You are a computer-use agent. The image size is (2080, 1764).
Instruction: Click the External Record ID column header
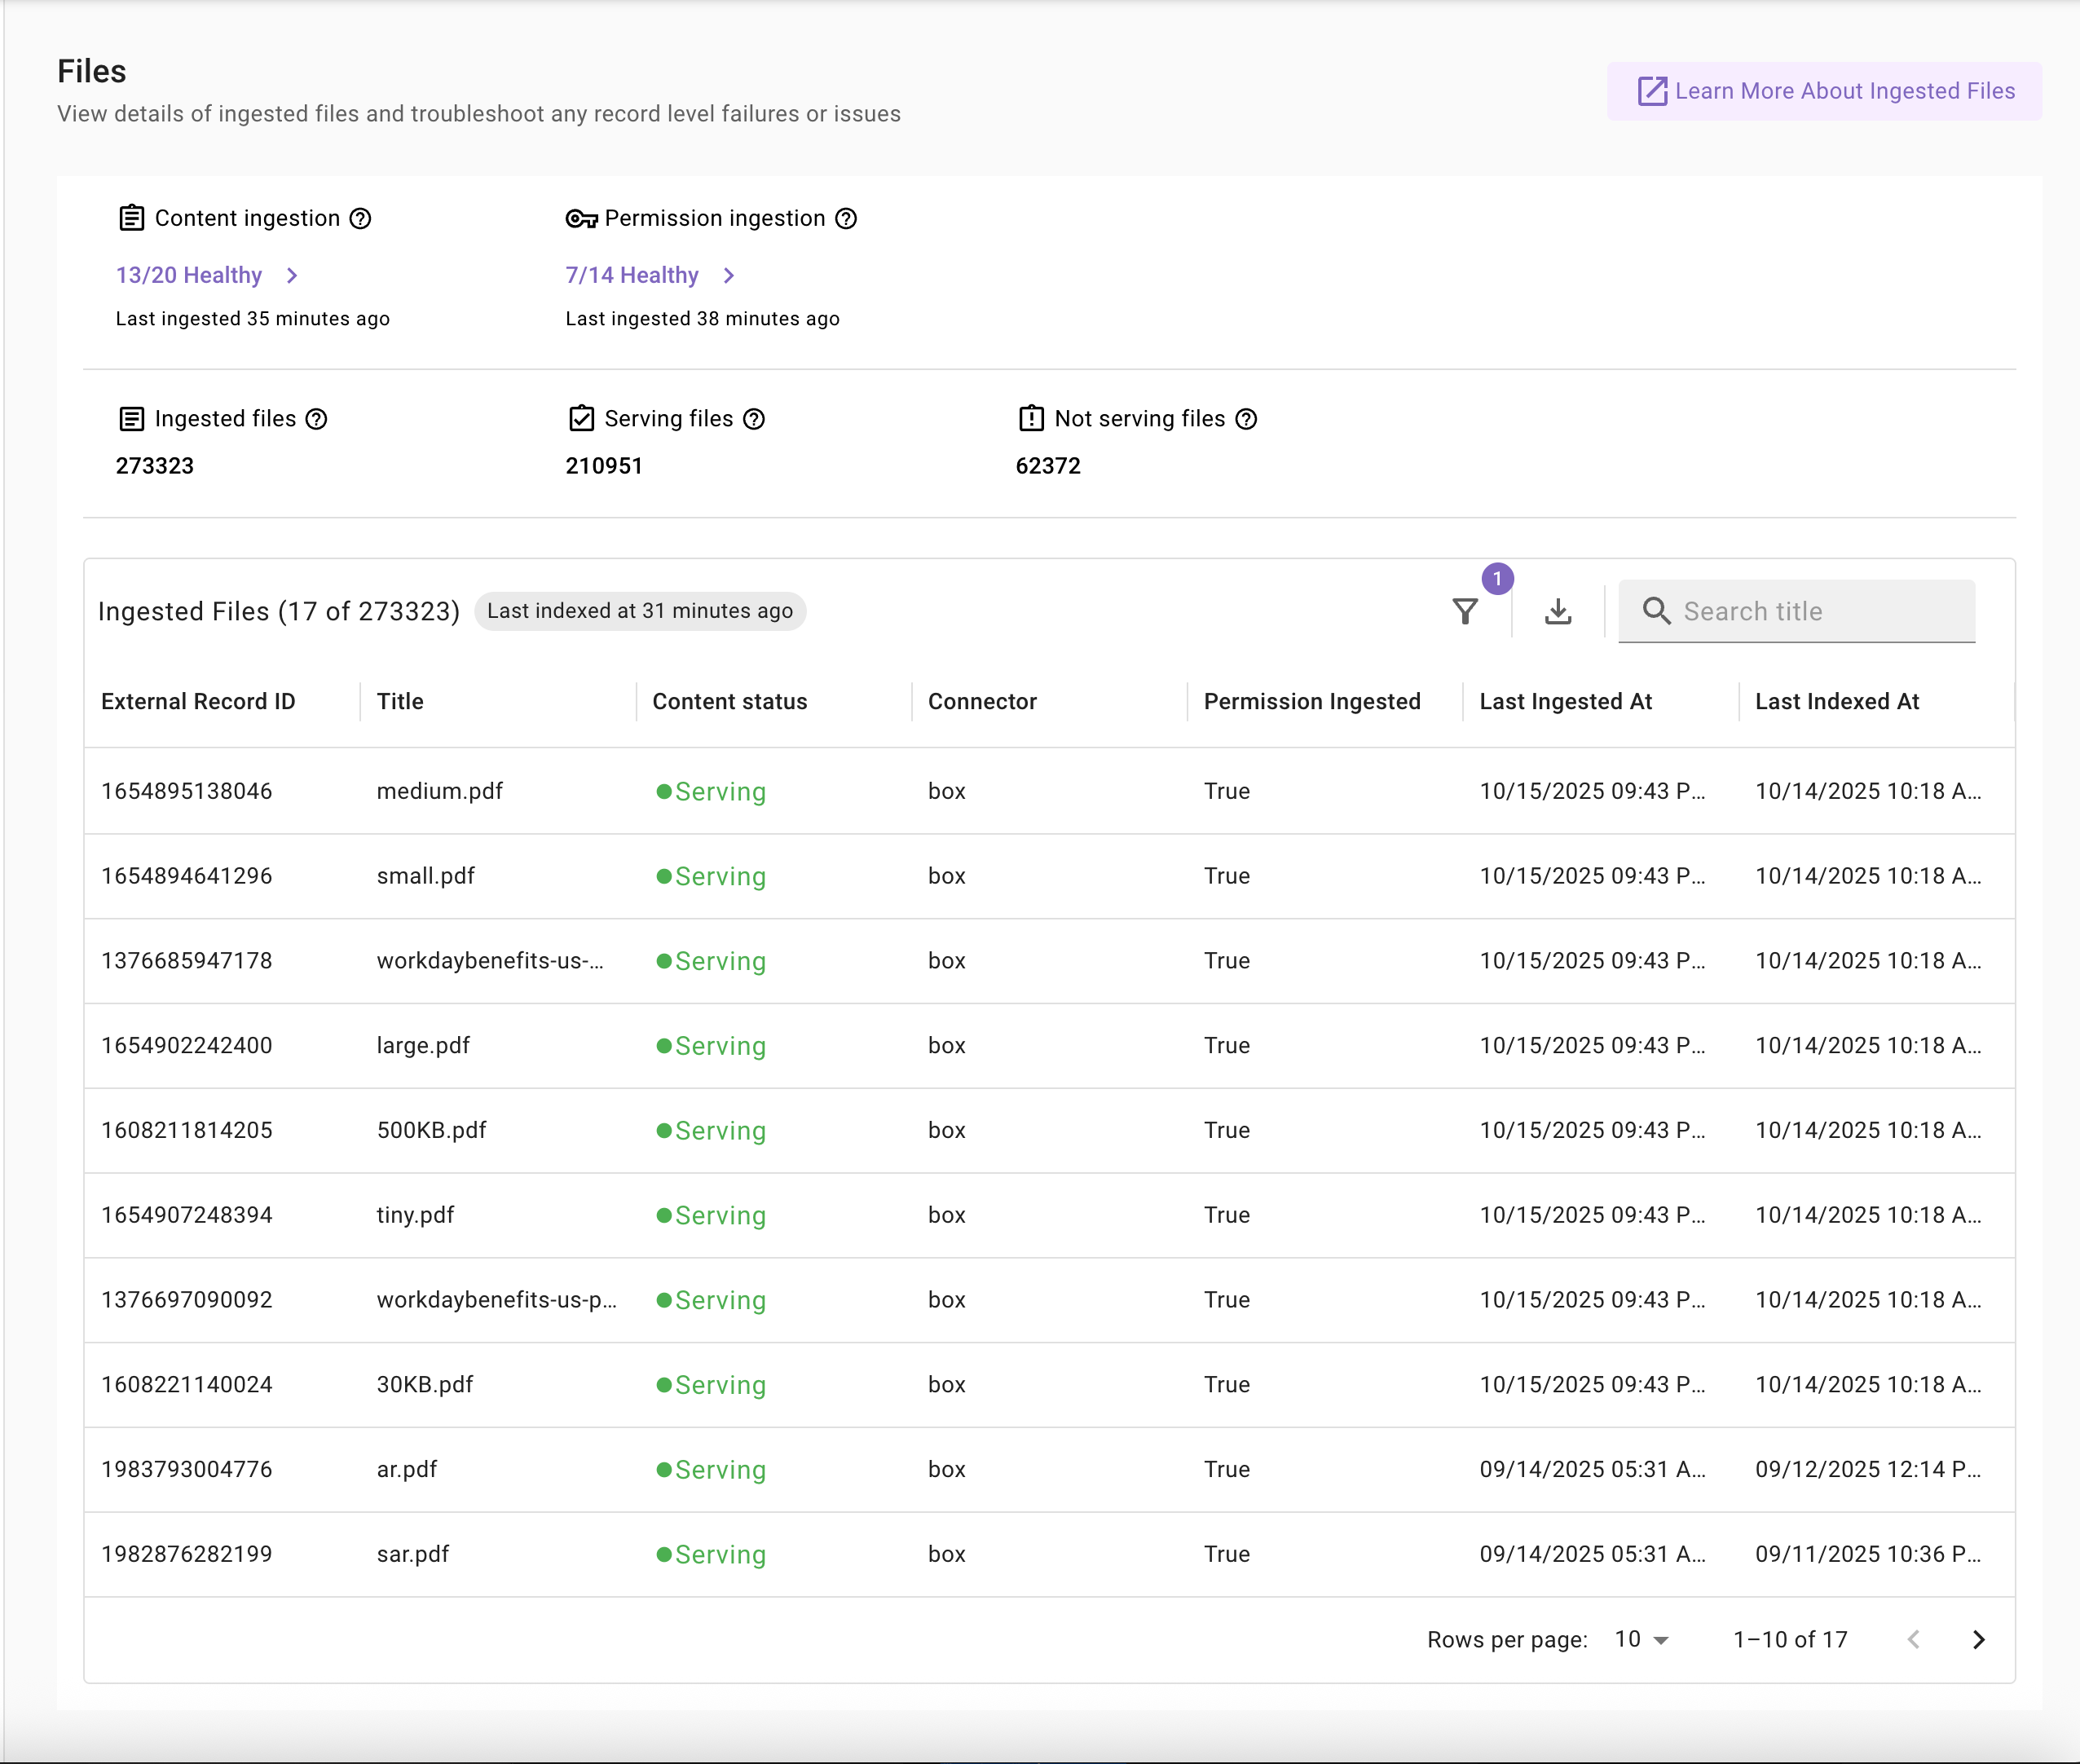click(198, 701)
